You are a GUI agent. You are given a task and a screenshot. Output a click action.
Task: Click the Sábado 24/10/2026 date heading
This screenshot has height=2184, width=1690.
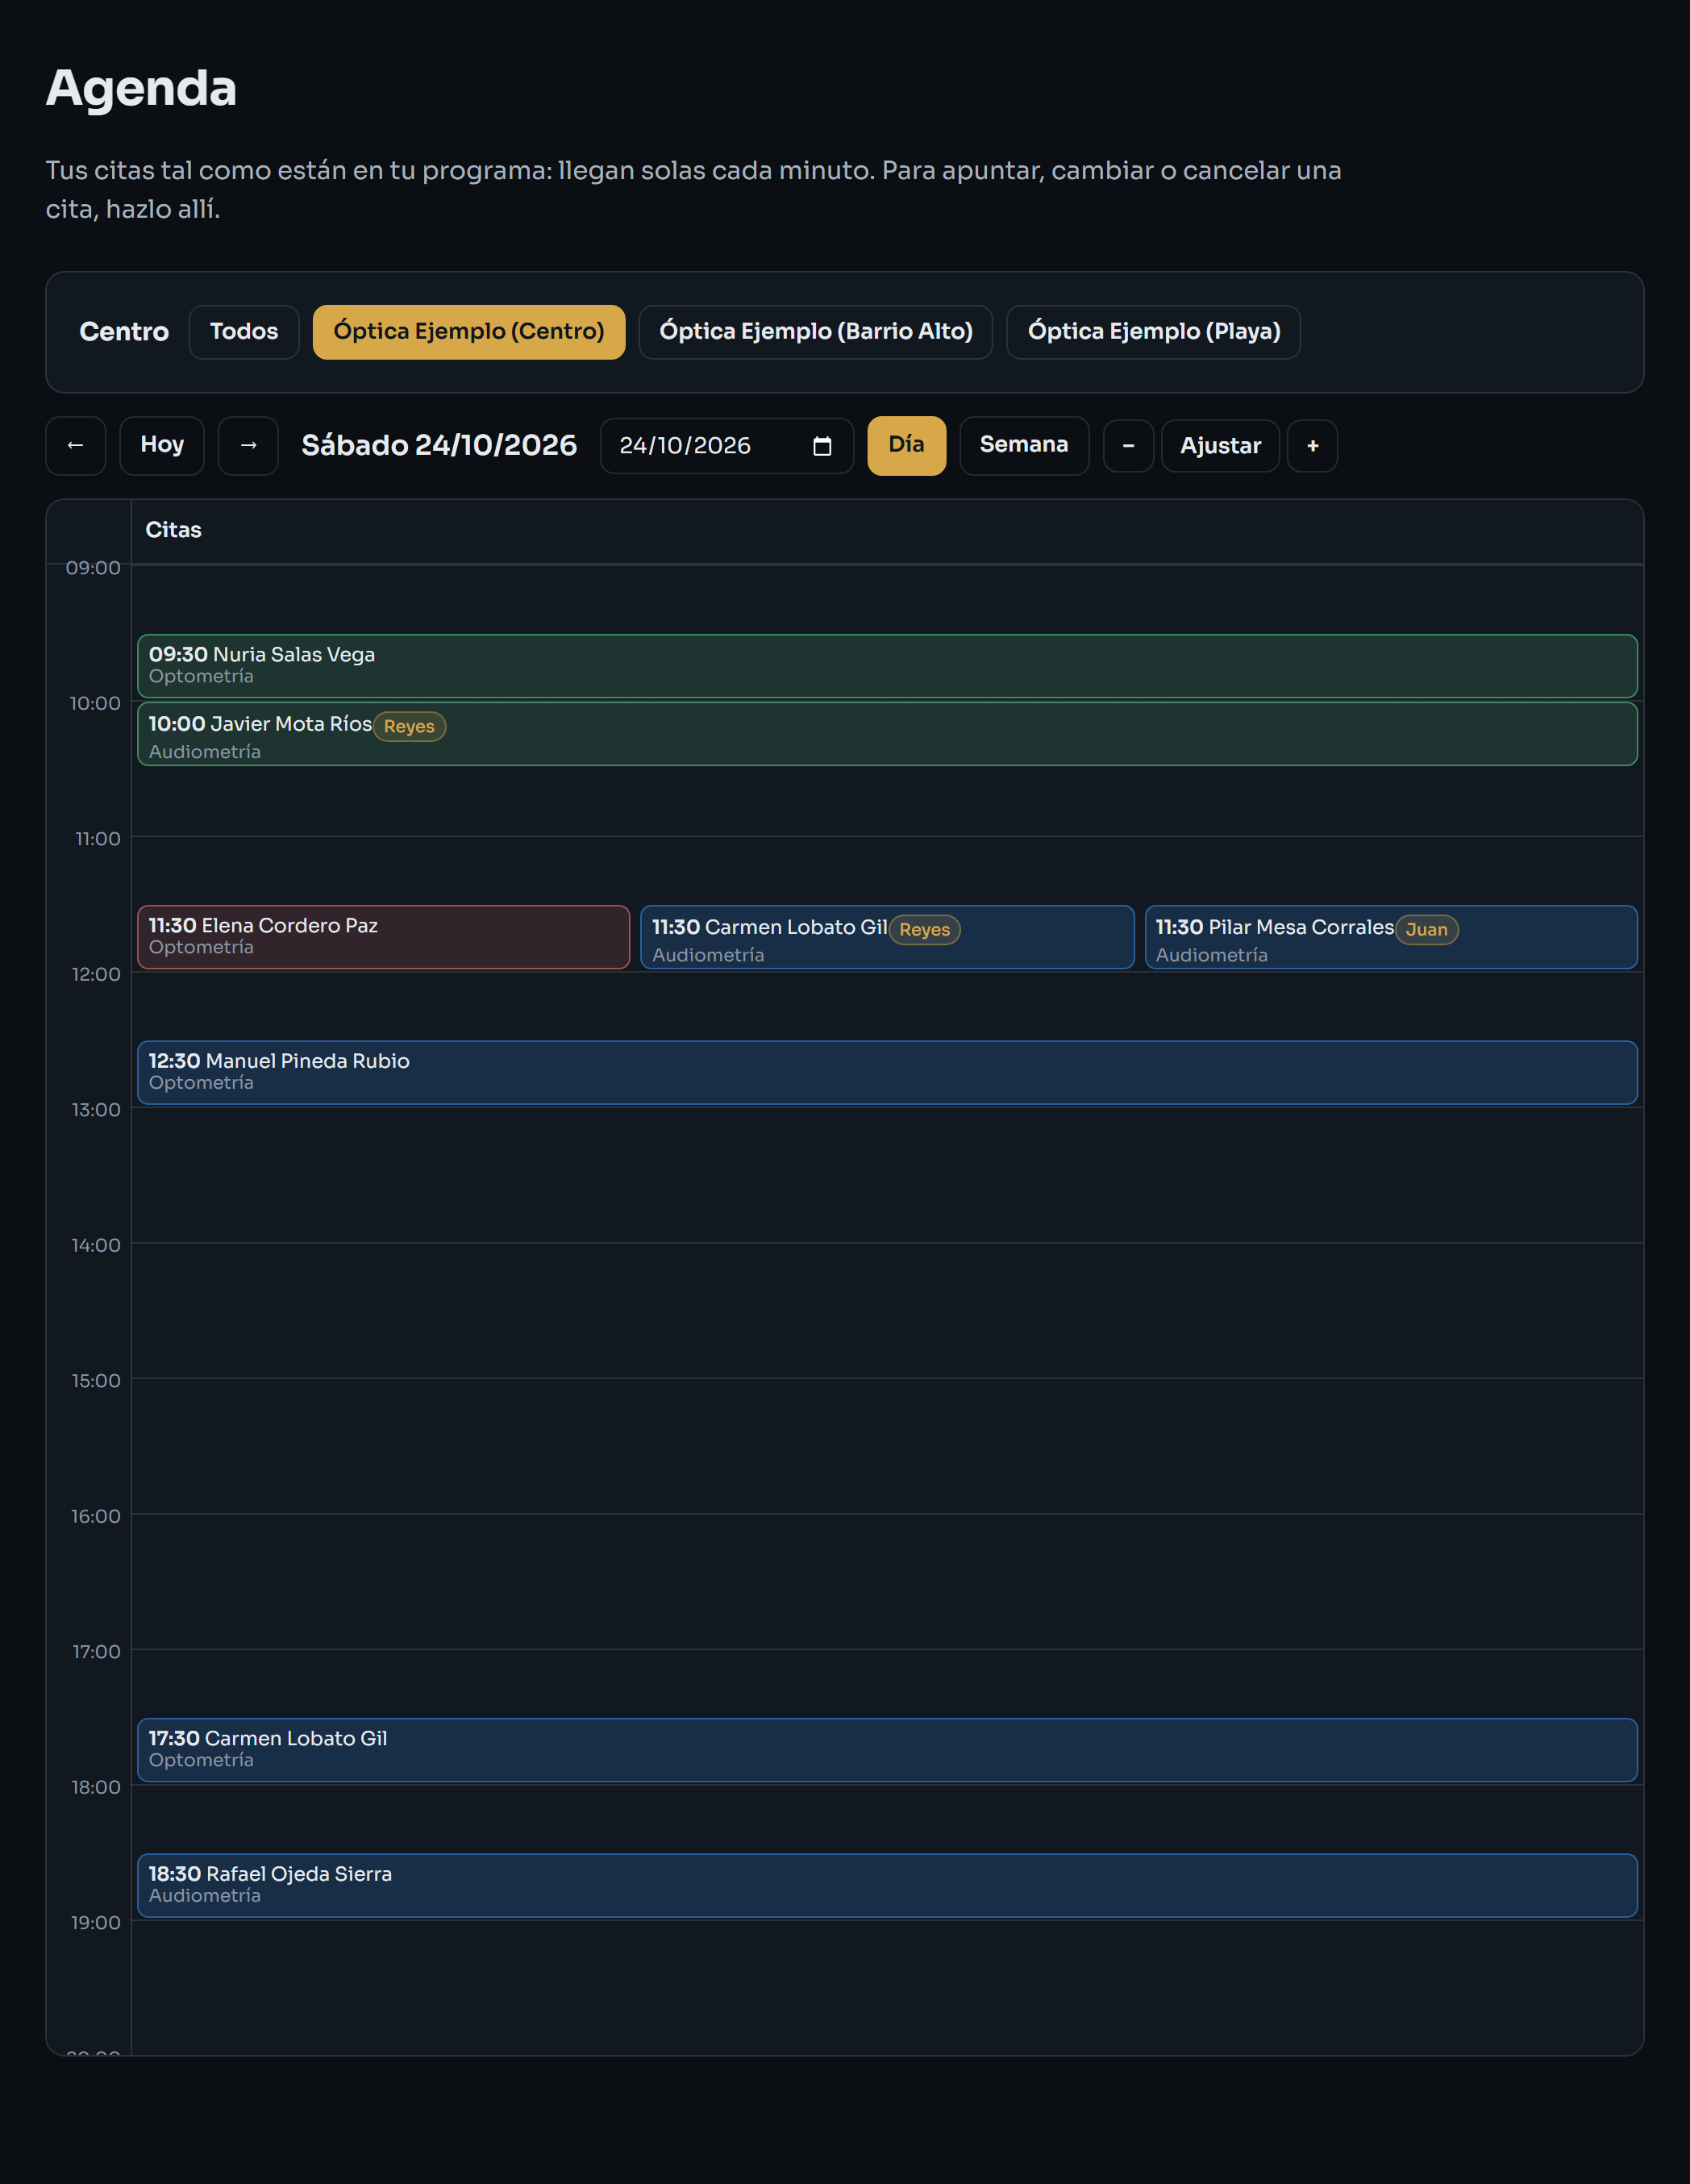439,445
